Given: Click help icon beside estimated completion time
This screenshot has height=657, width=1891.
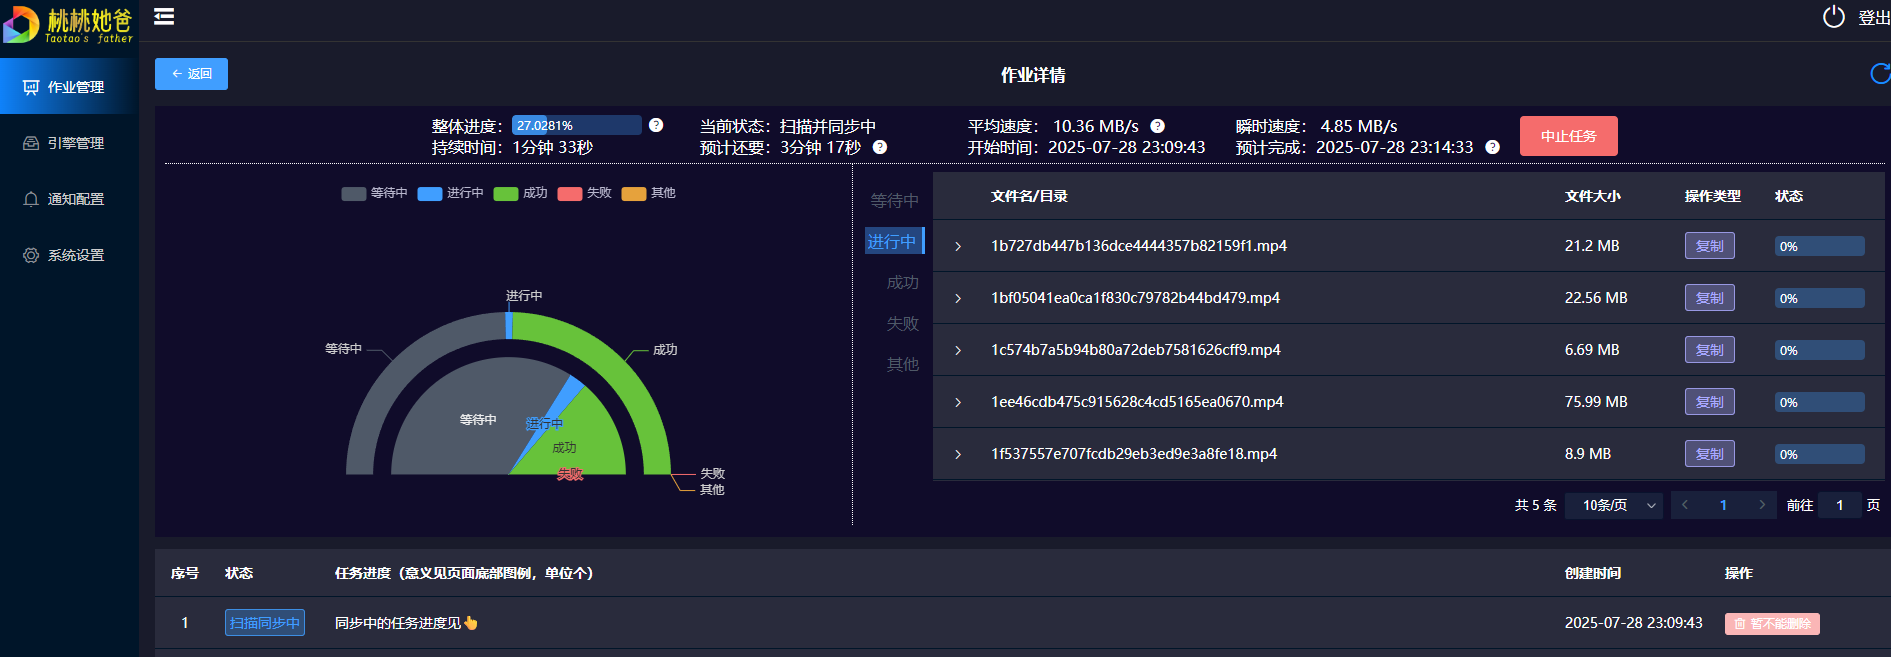Looking at the screenshot, I should point(1492,147).
